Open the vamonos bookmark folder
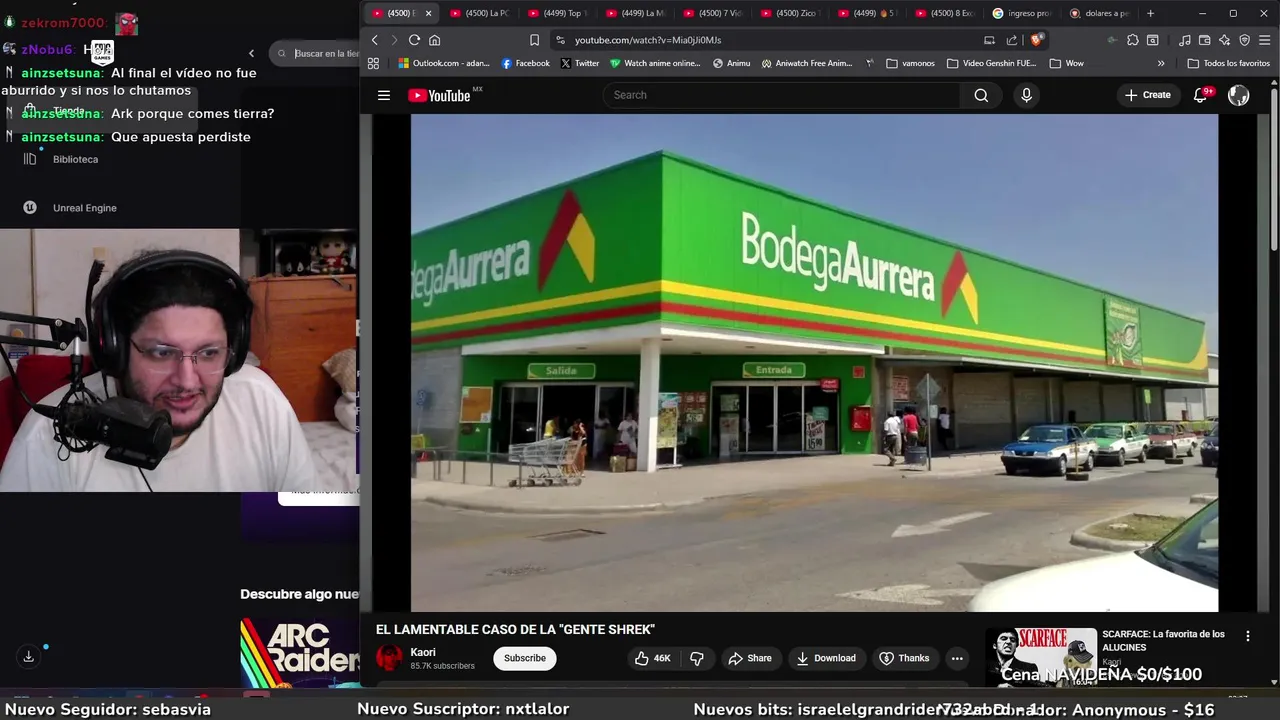Screen dimensions: 1280x720 pos(910,63)
